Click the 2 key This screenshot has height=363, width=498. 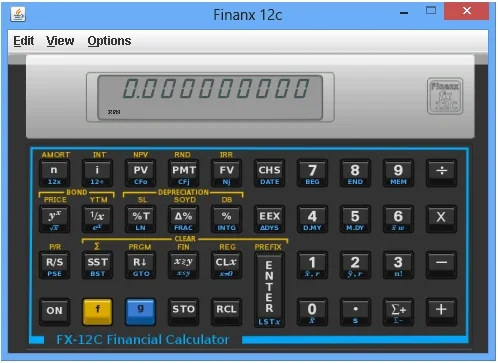tap(355, 265)
